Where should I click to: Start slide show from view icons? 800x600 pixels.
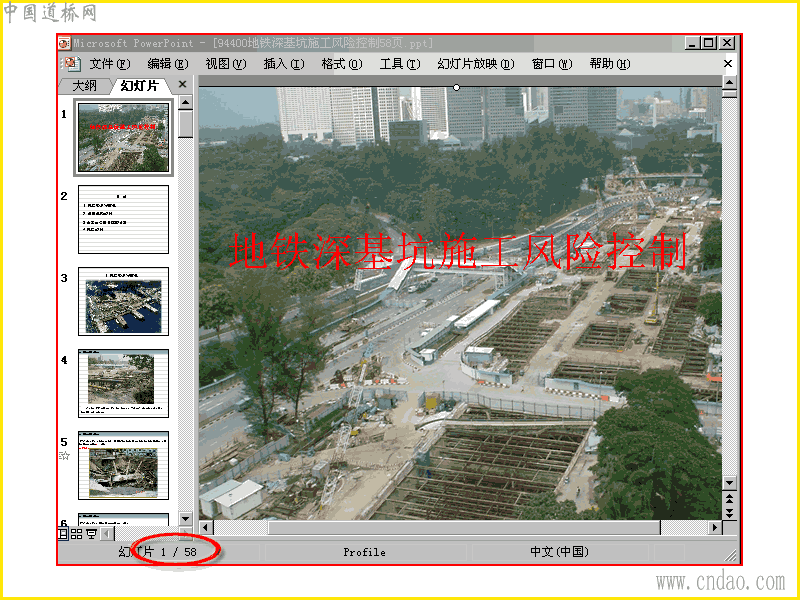click(x=91, y=534)
